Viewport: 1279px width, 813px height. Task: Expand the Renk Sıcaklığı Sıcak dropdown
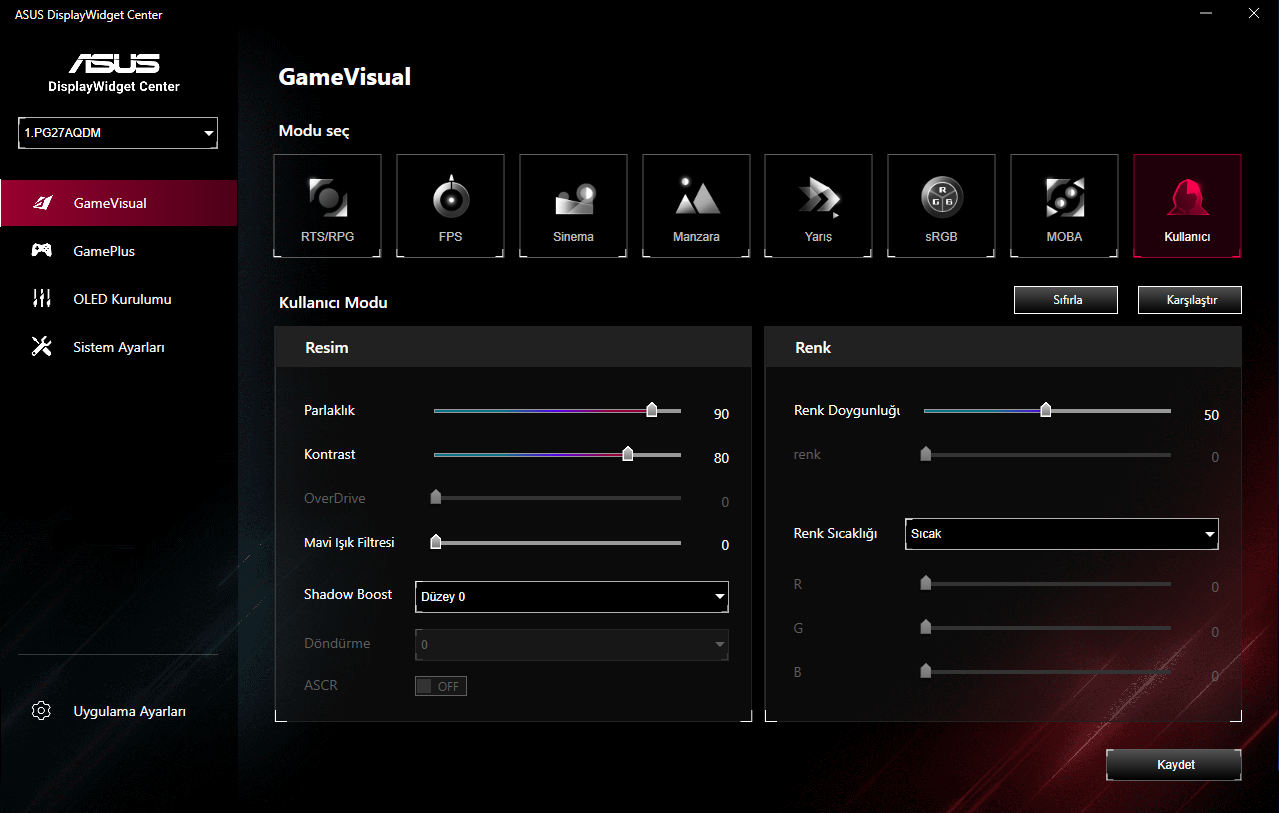1062,534
